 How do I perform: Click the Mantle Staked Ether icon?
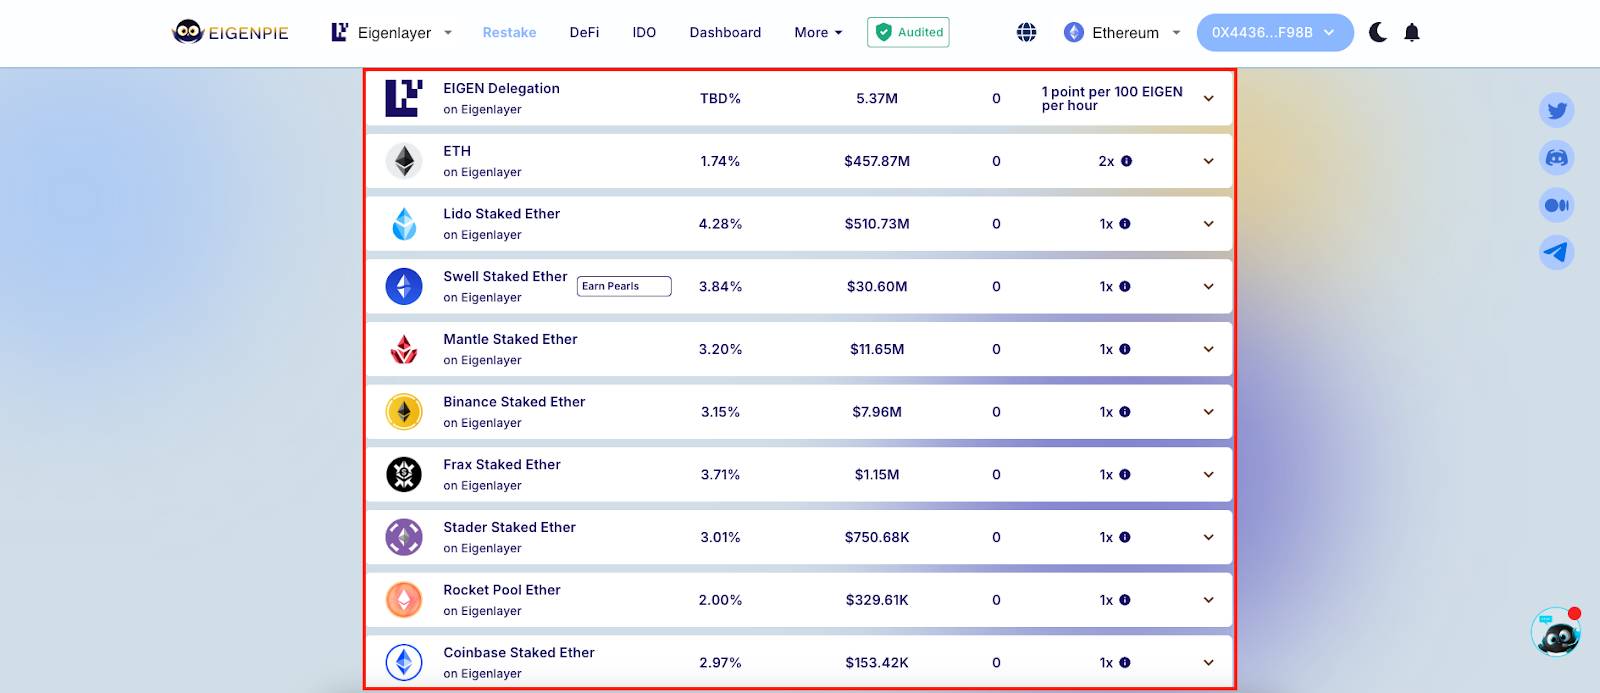tap(404, 349)
